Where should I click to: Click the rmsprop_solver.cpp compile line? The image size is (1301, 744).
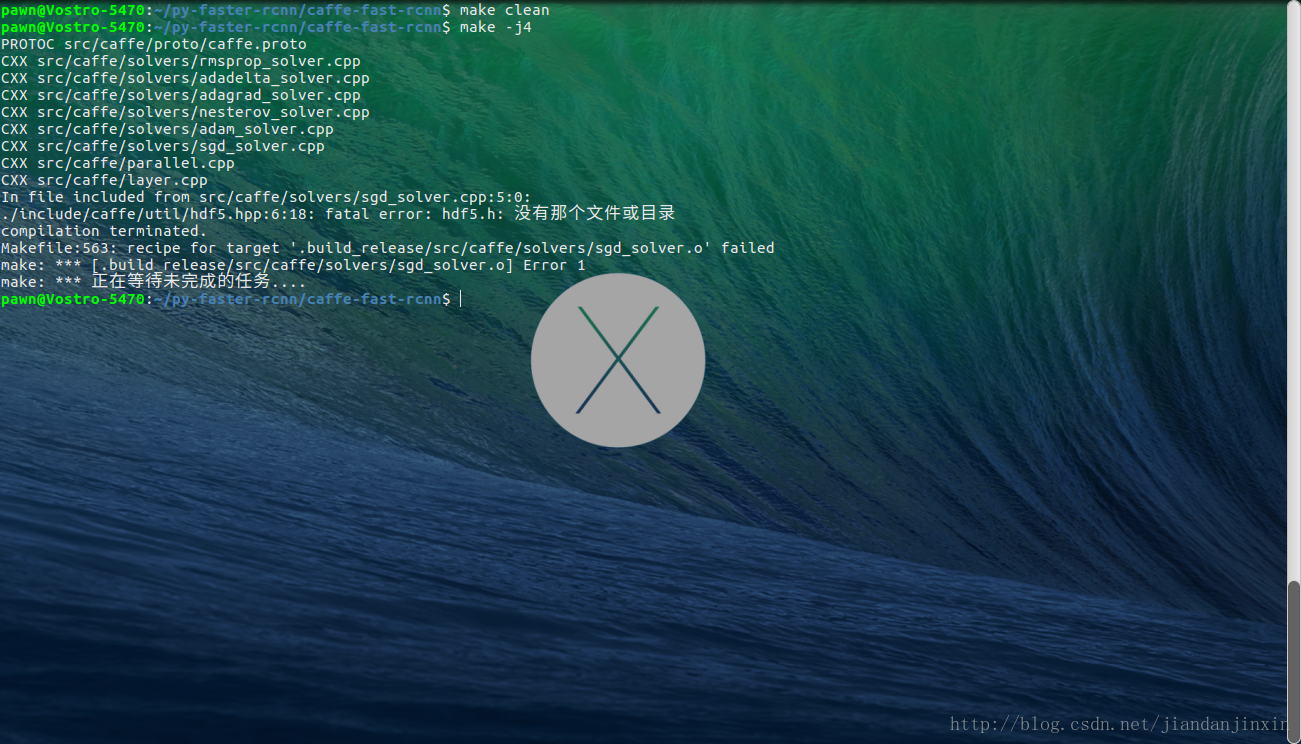click(181, 61)
